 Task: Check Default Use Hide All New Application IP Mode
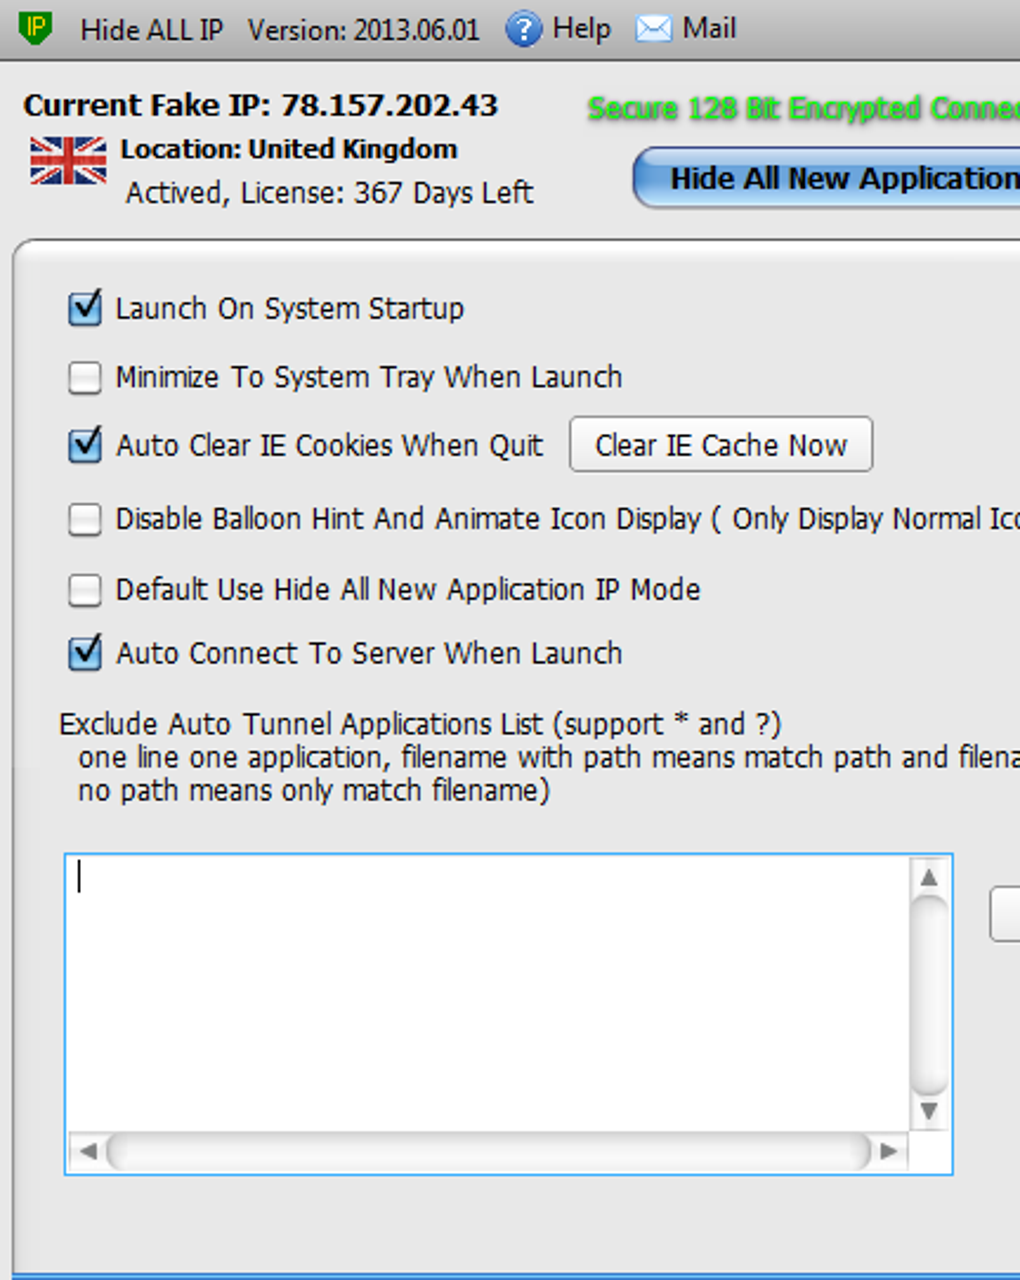click(x=85, y=590)
